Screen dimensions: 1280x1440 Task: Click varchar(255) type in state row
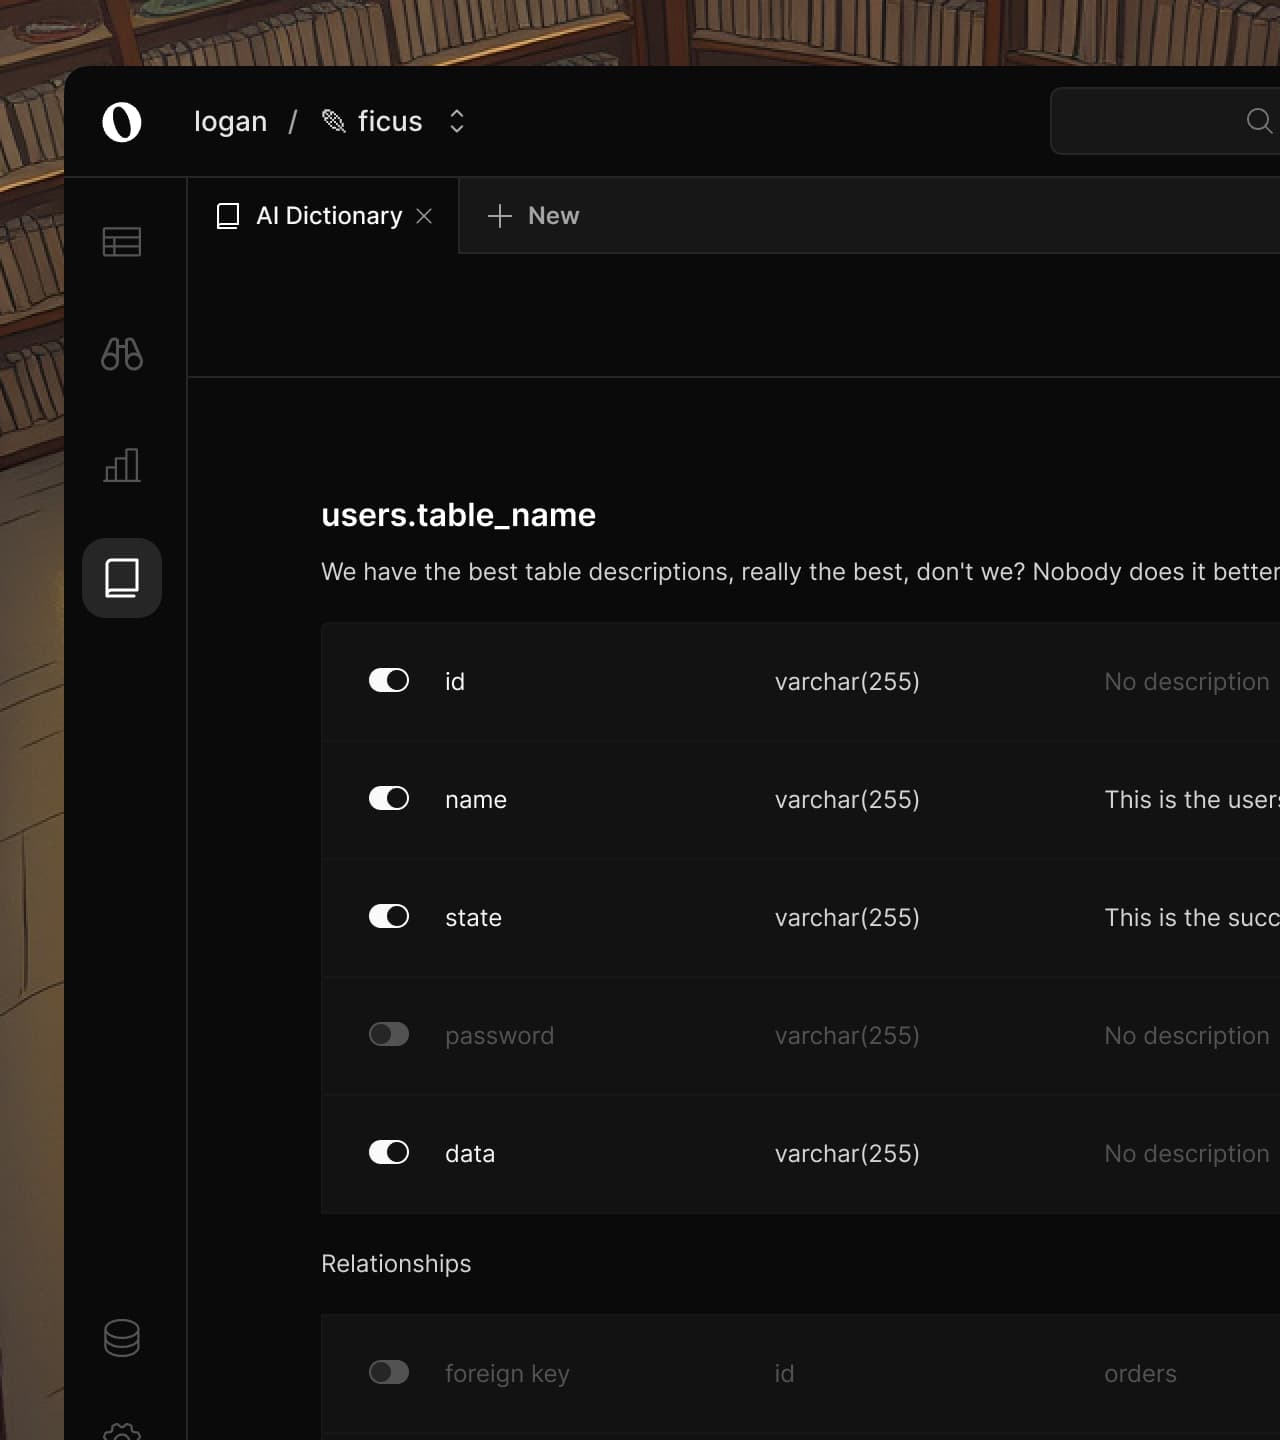pyautogui.click(x=847, y=918)
